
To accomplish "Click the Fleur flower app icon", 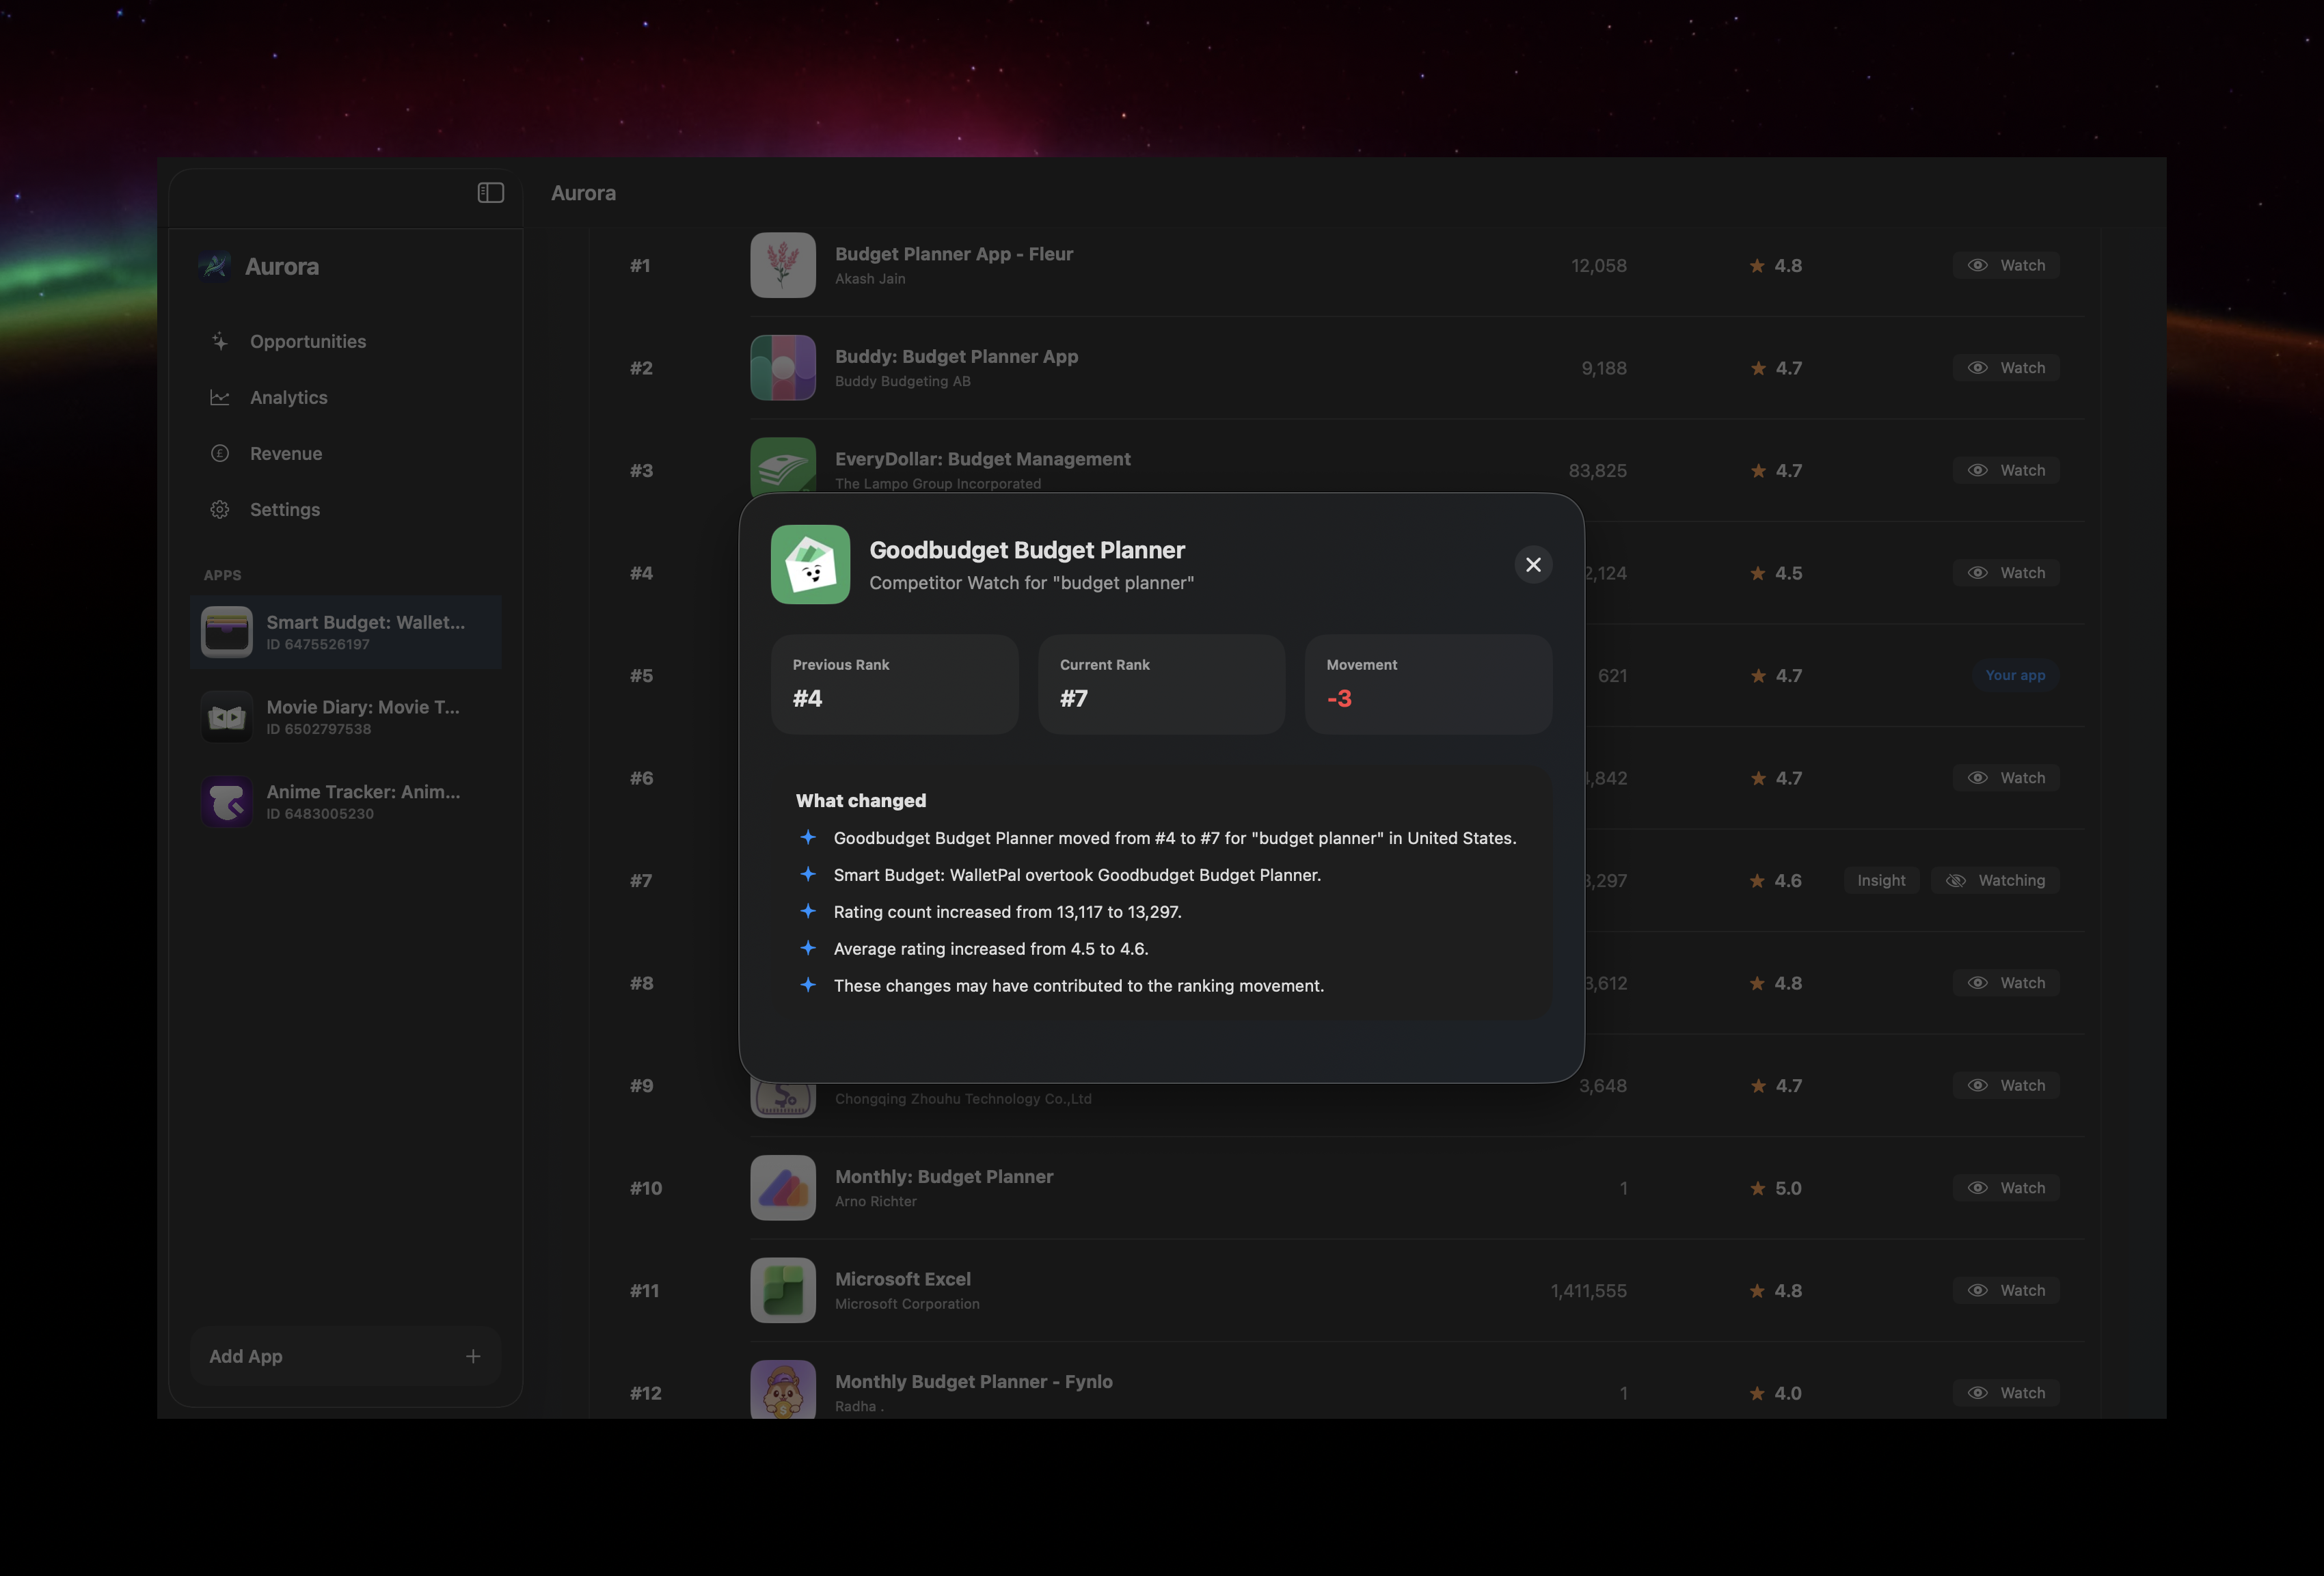I will 783,265.
